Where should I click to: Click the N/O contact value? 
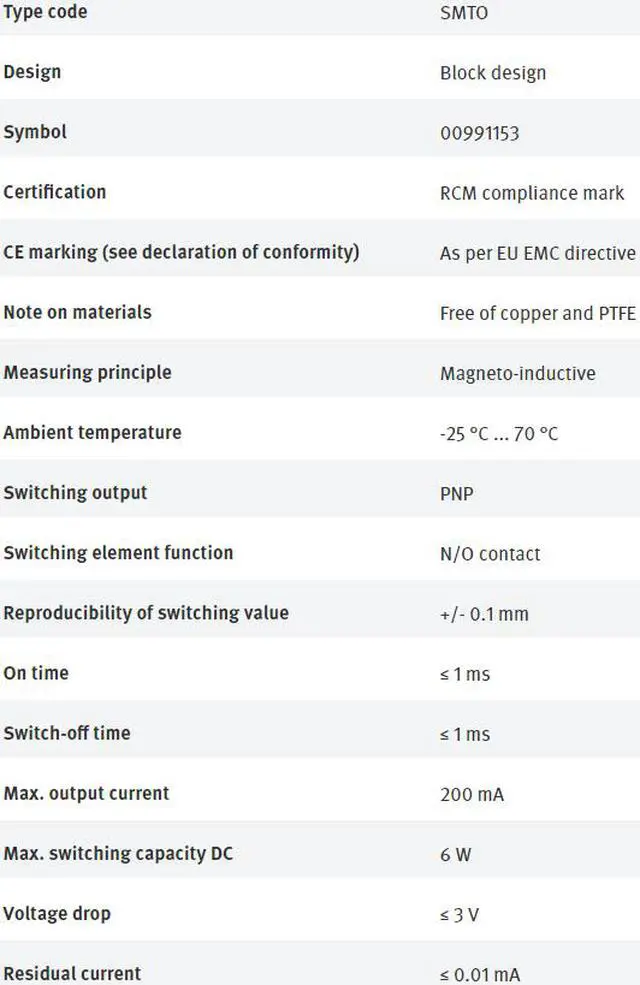pos(490,554)
